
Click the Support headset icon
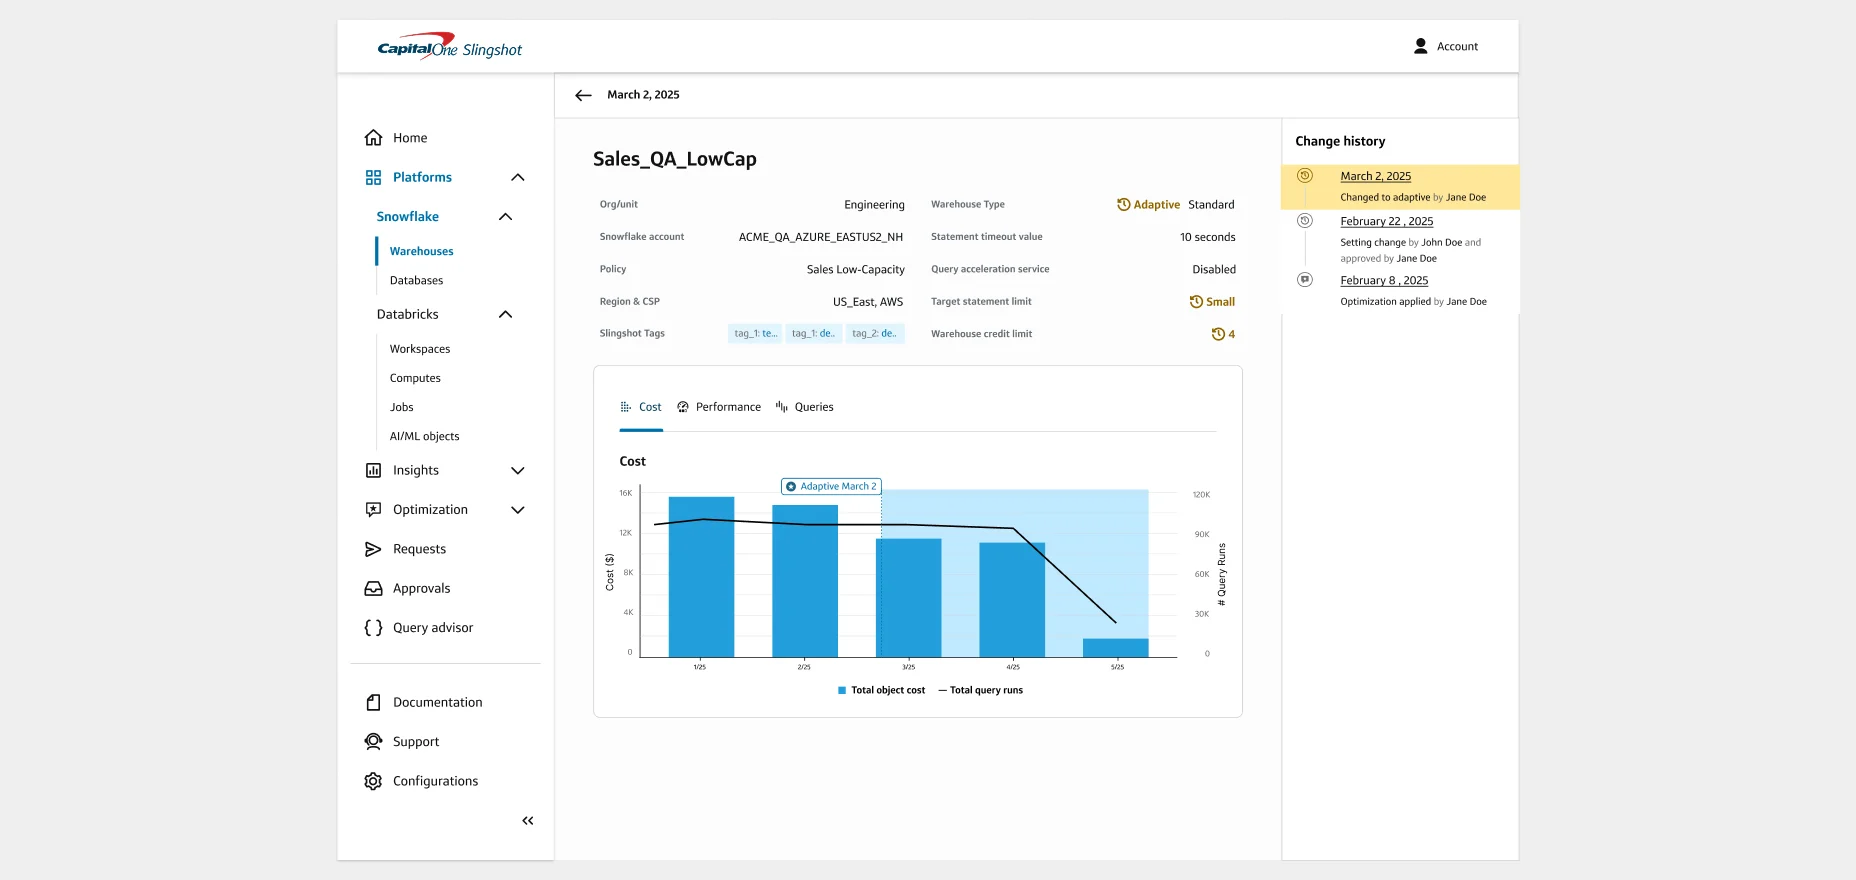(373, 742)
